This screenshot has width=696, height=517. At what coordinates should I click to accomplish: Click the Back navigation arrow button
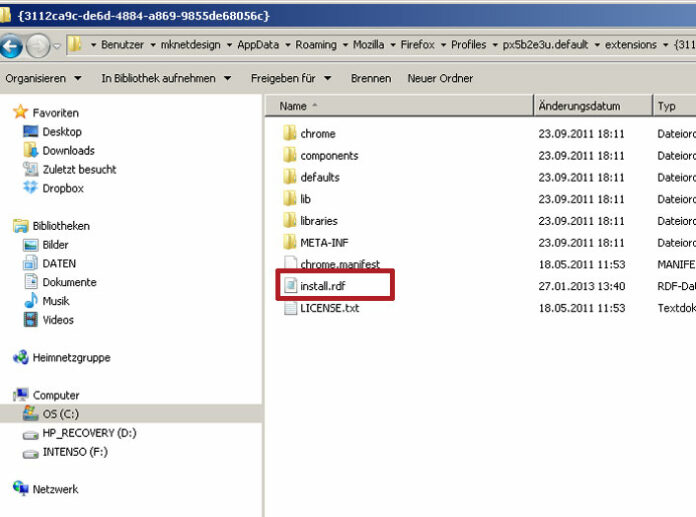click(x=11, y=46)
